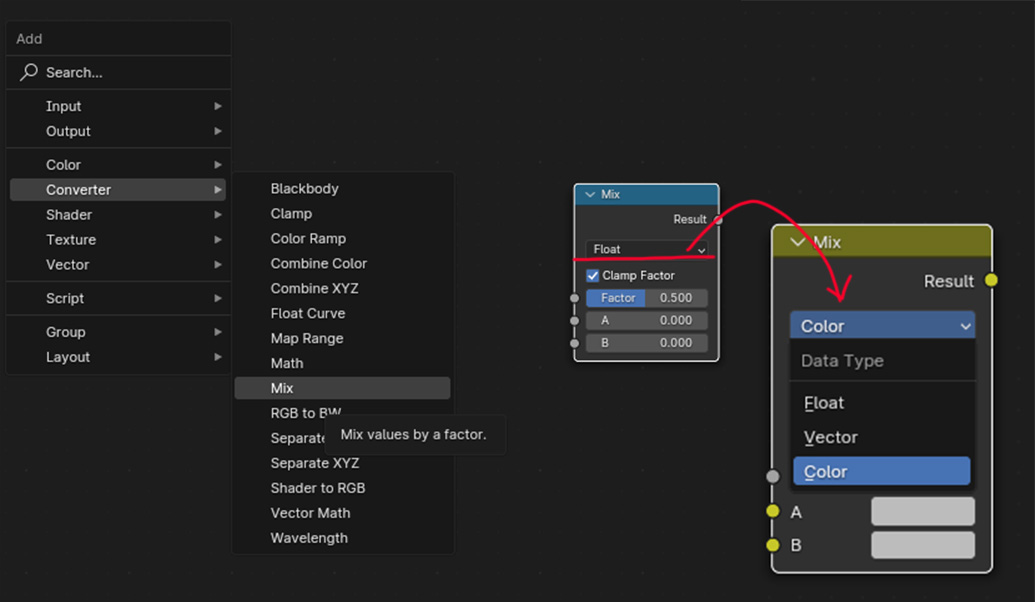1035x602 pixels.
Task: Select Float in the open data type dropdown
Action: click(x=881, y=403)
